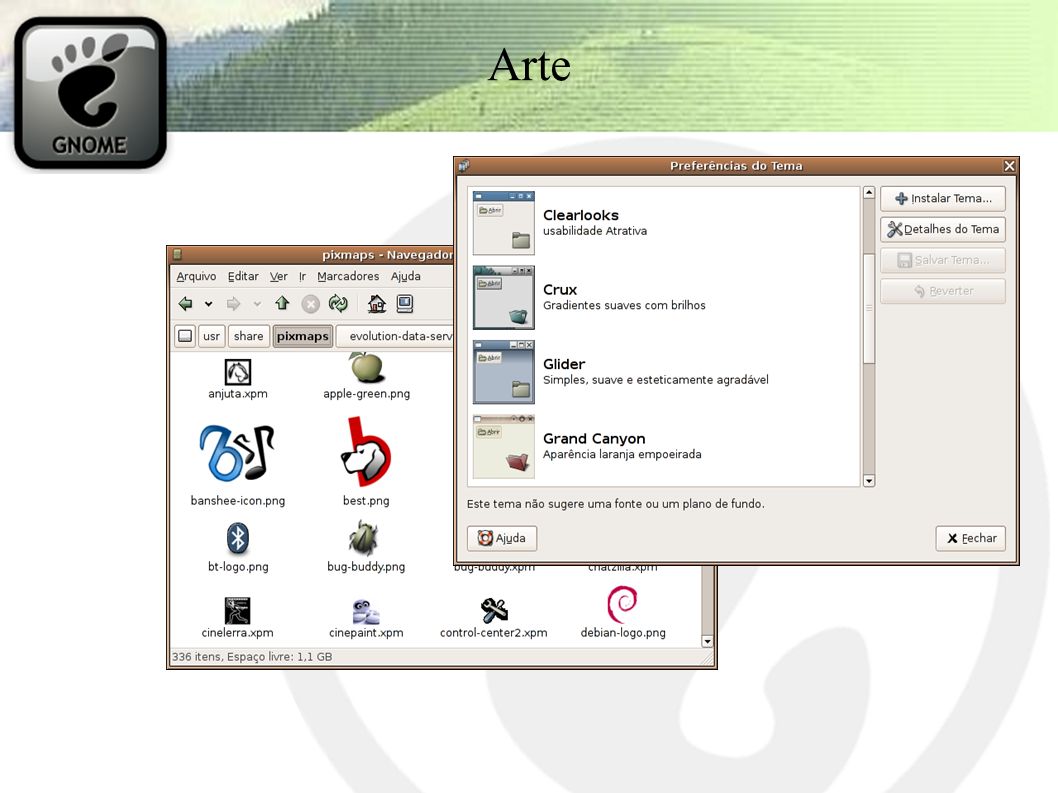Viewport: 1058px width, 793px height.
Task: Jump to the evolution-data-server path button
Action: [395, 336]
